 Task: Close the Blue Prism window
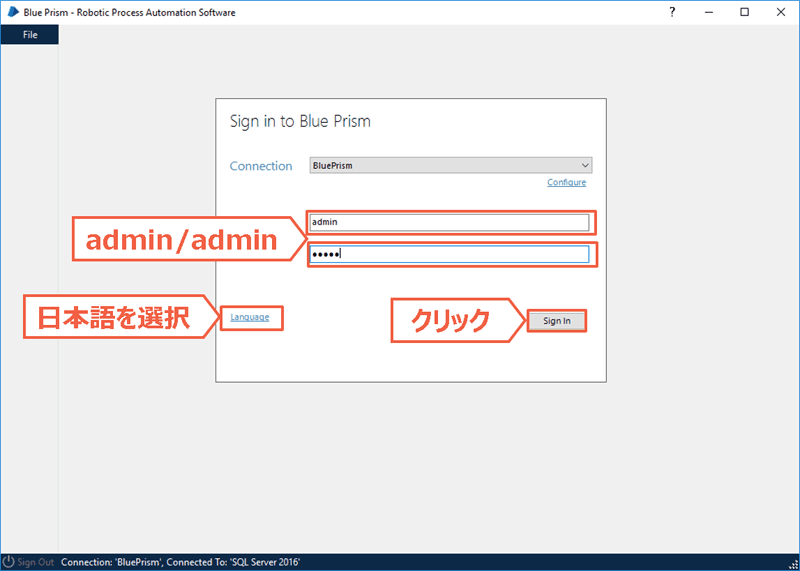[781, 12]
